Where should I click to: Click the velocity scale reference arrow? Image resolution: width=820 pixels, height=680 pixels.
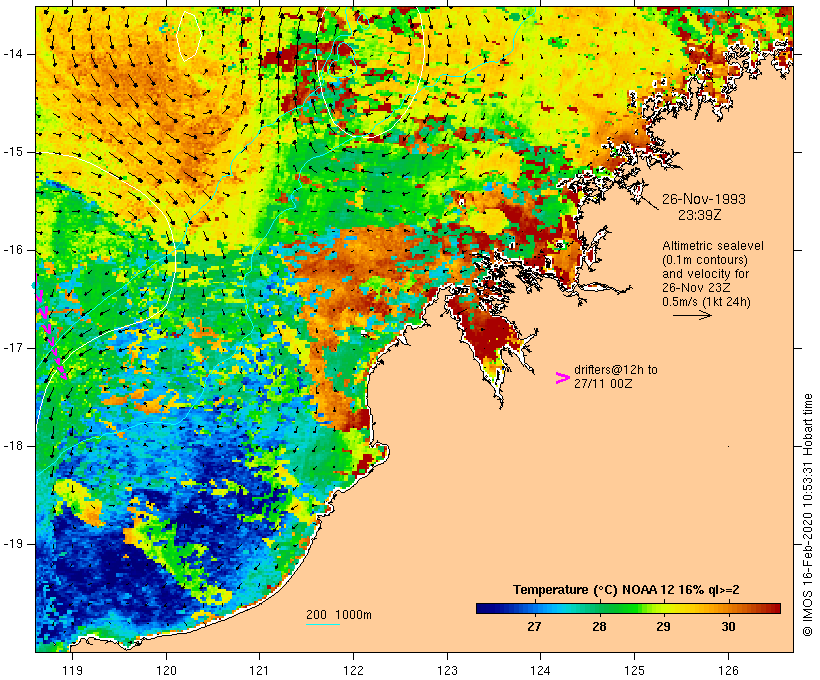click(x=692, y=315)
